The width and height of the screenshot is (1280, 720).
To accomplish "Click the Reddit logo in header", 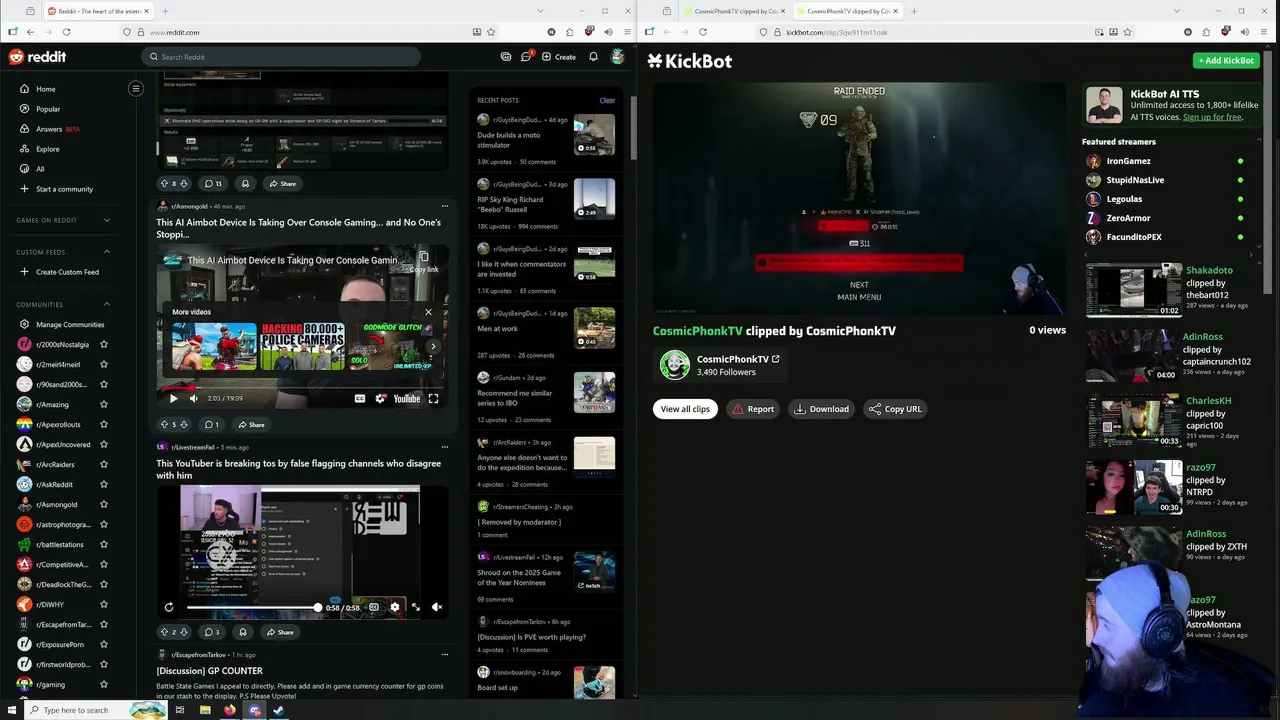I will 37,57.
